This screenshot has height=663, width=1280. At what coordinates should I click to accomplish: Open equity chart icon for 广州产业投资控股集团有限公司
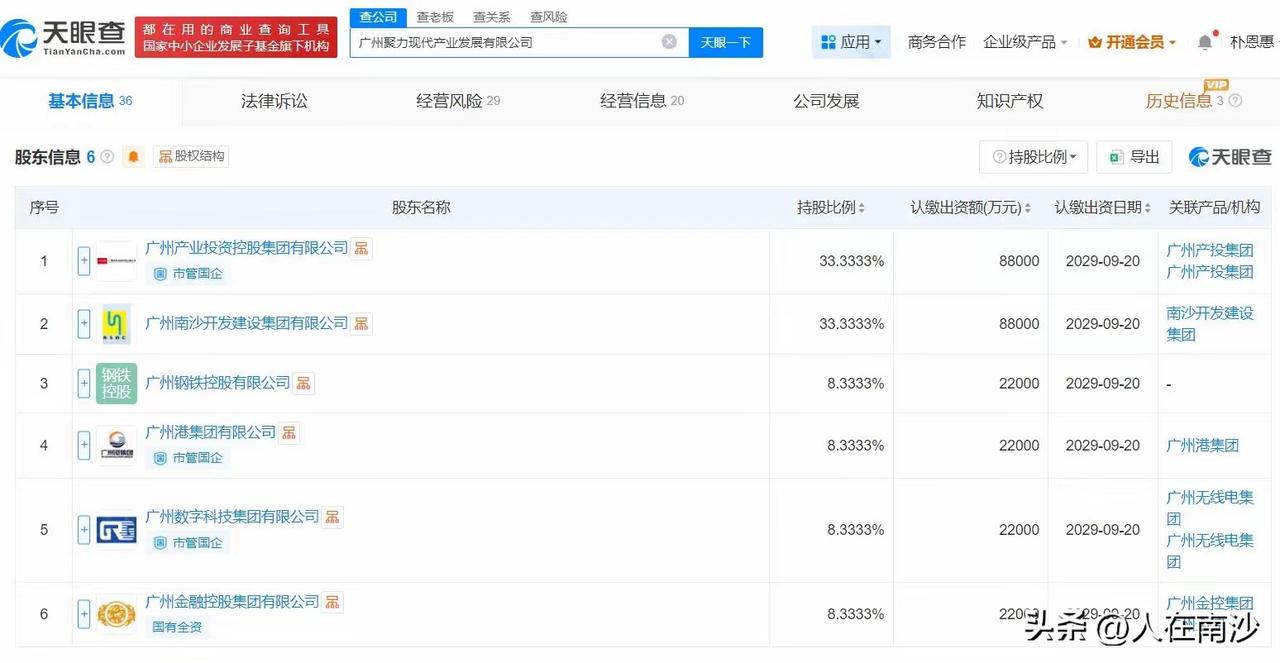point(362,248)
